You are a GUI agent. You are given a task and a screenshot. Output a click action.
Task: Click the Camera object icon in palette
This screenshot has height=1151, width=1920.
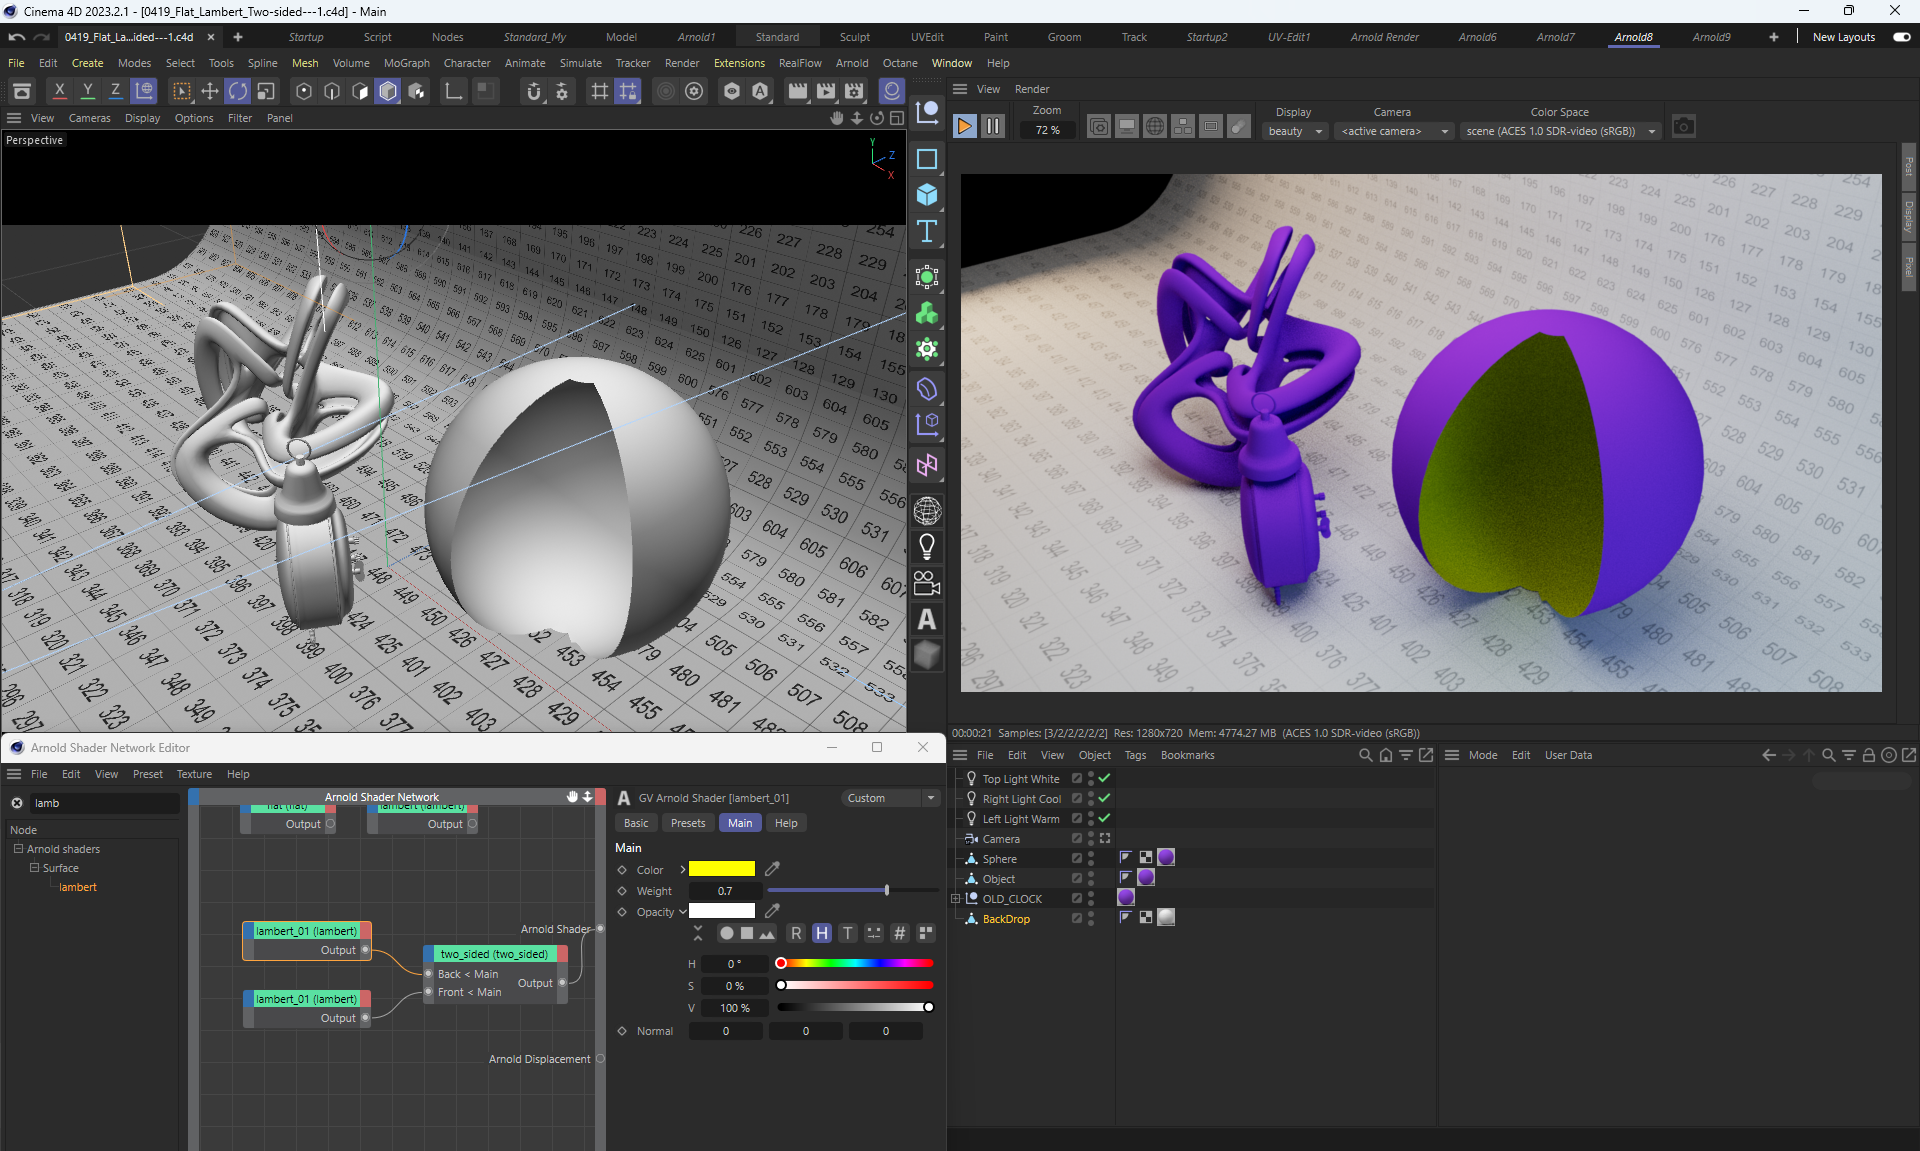[x=927, y=583]
